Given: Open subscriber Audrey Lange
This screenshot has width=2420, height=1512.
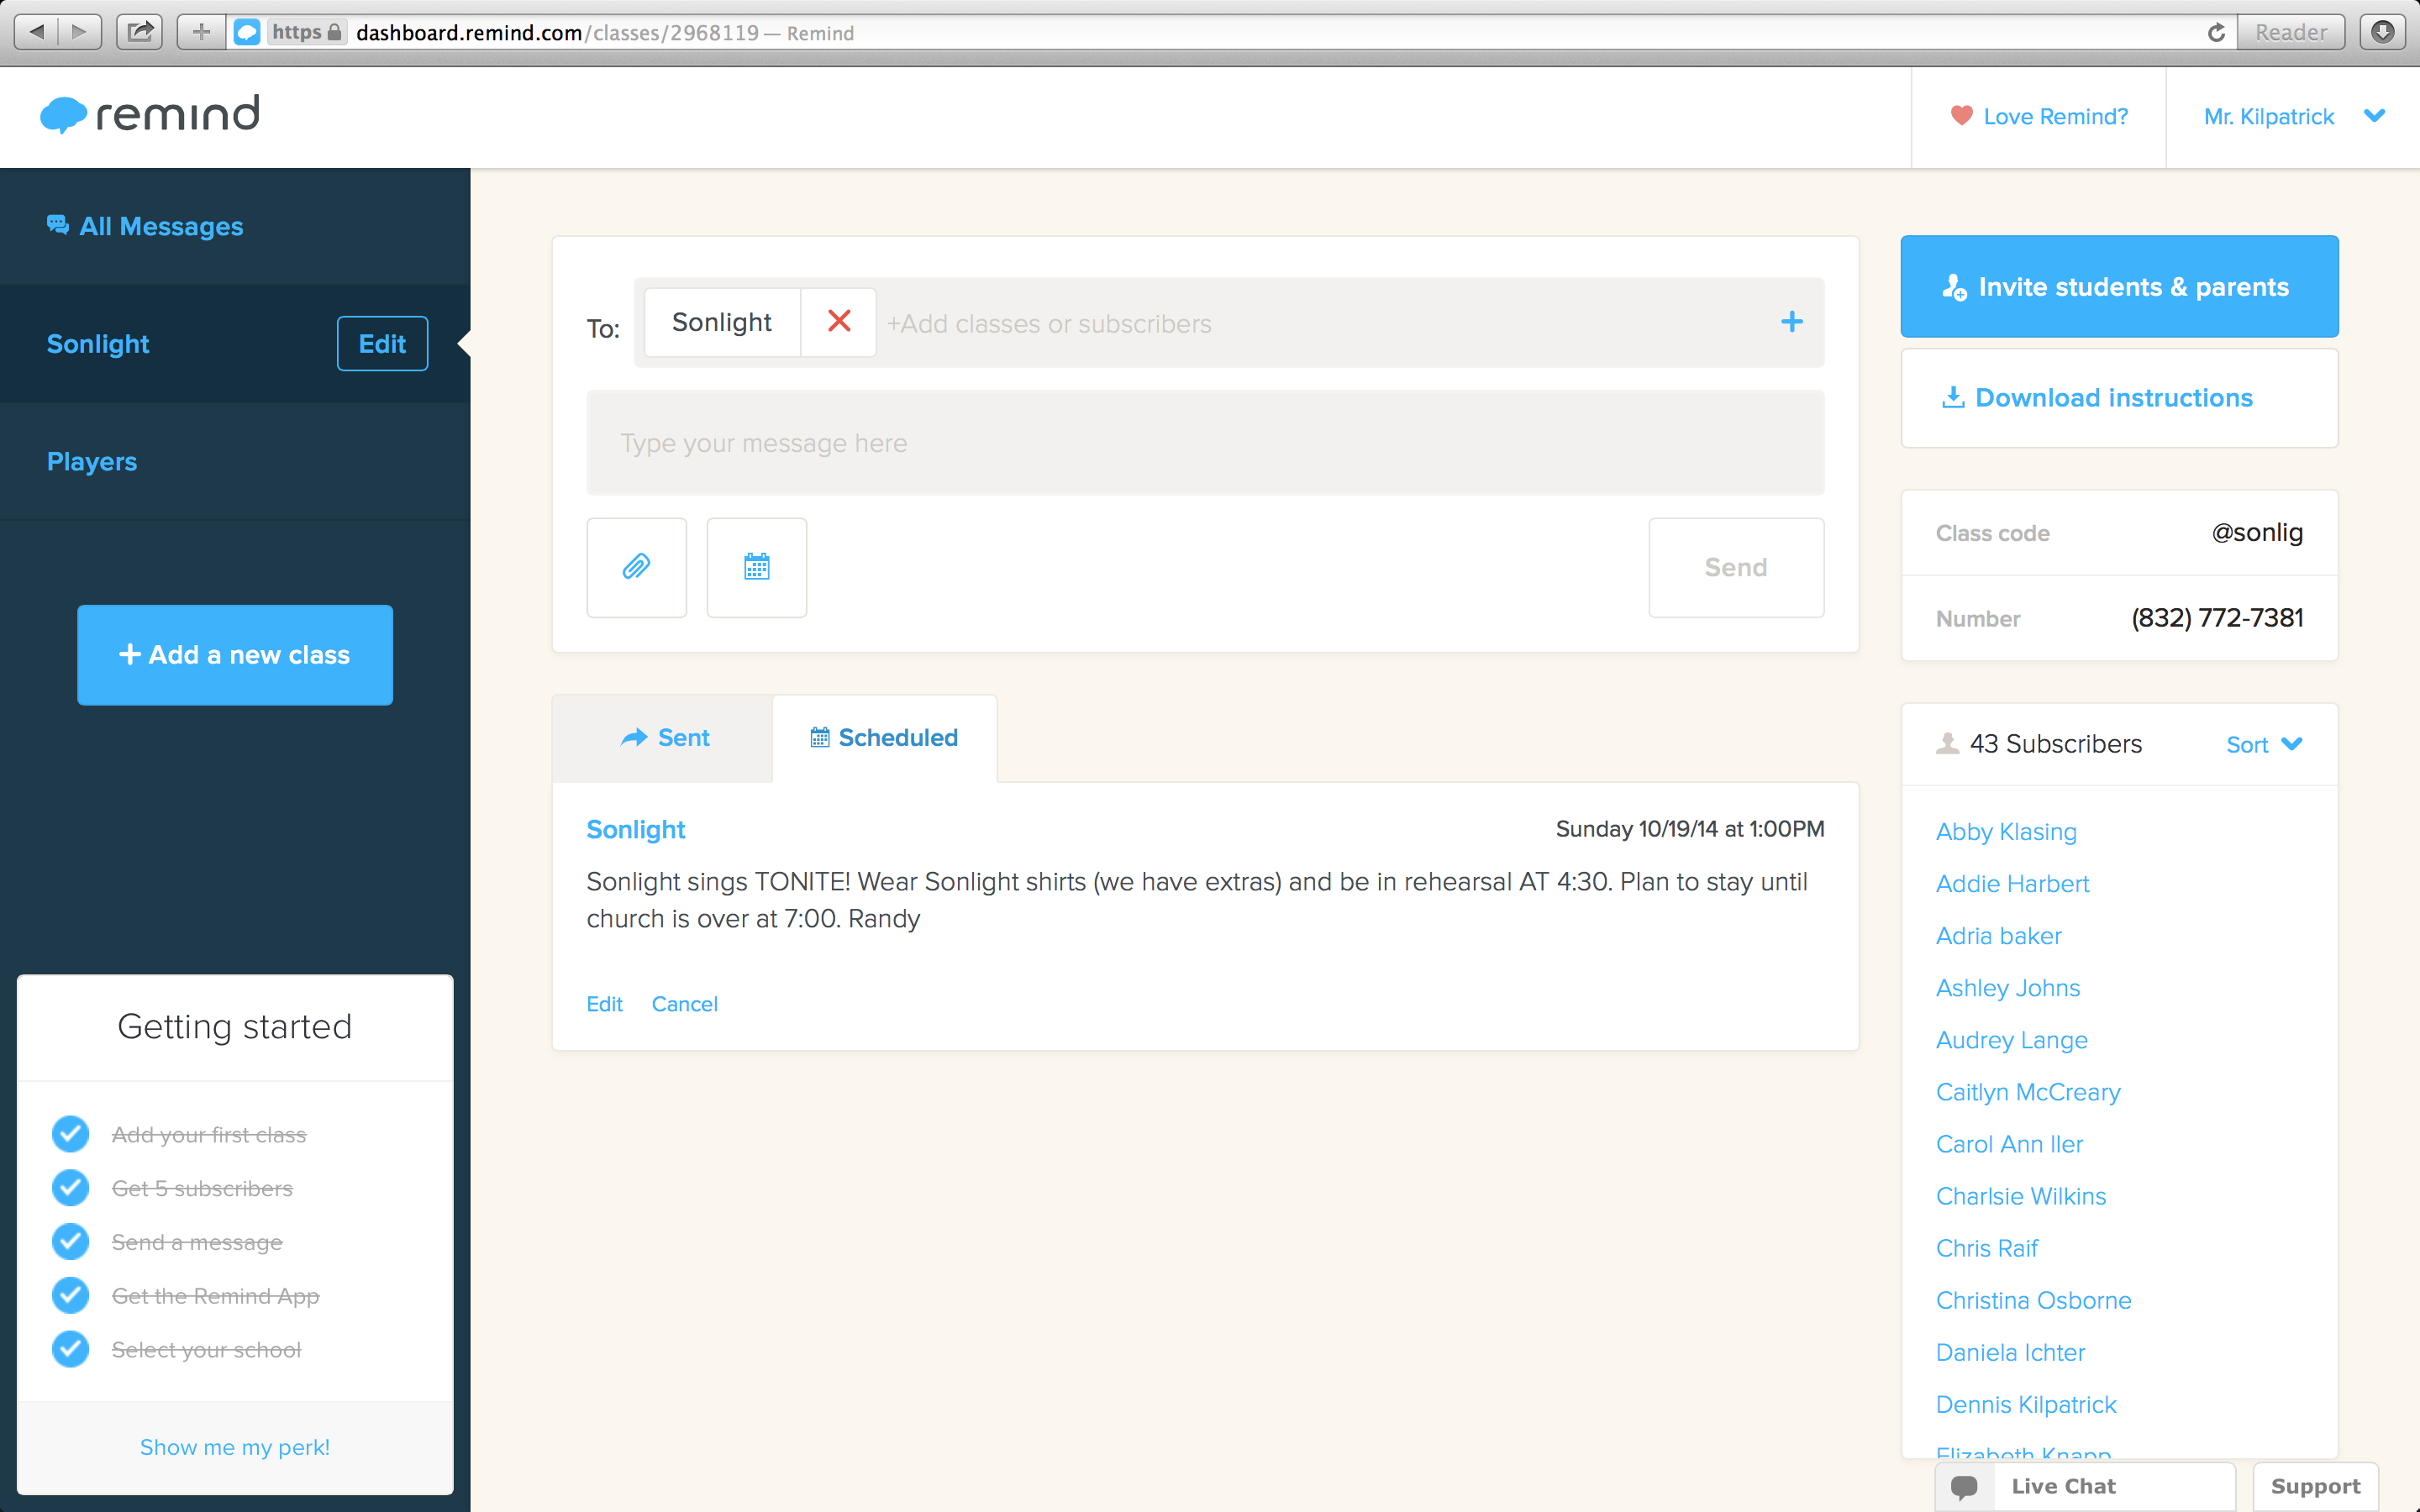Looking at the screenshot, I should pos(2011,1040).
